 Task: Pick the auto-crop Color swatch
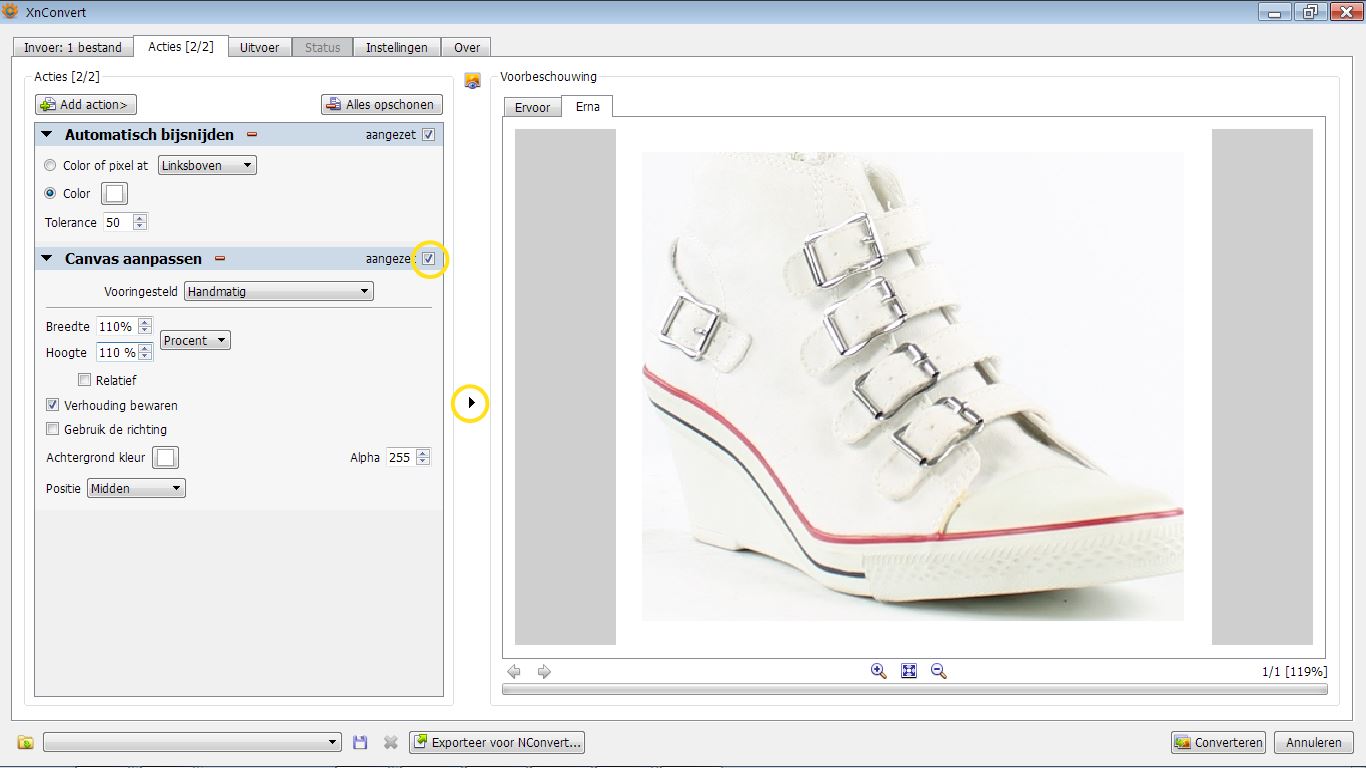click(115, 194)
